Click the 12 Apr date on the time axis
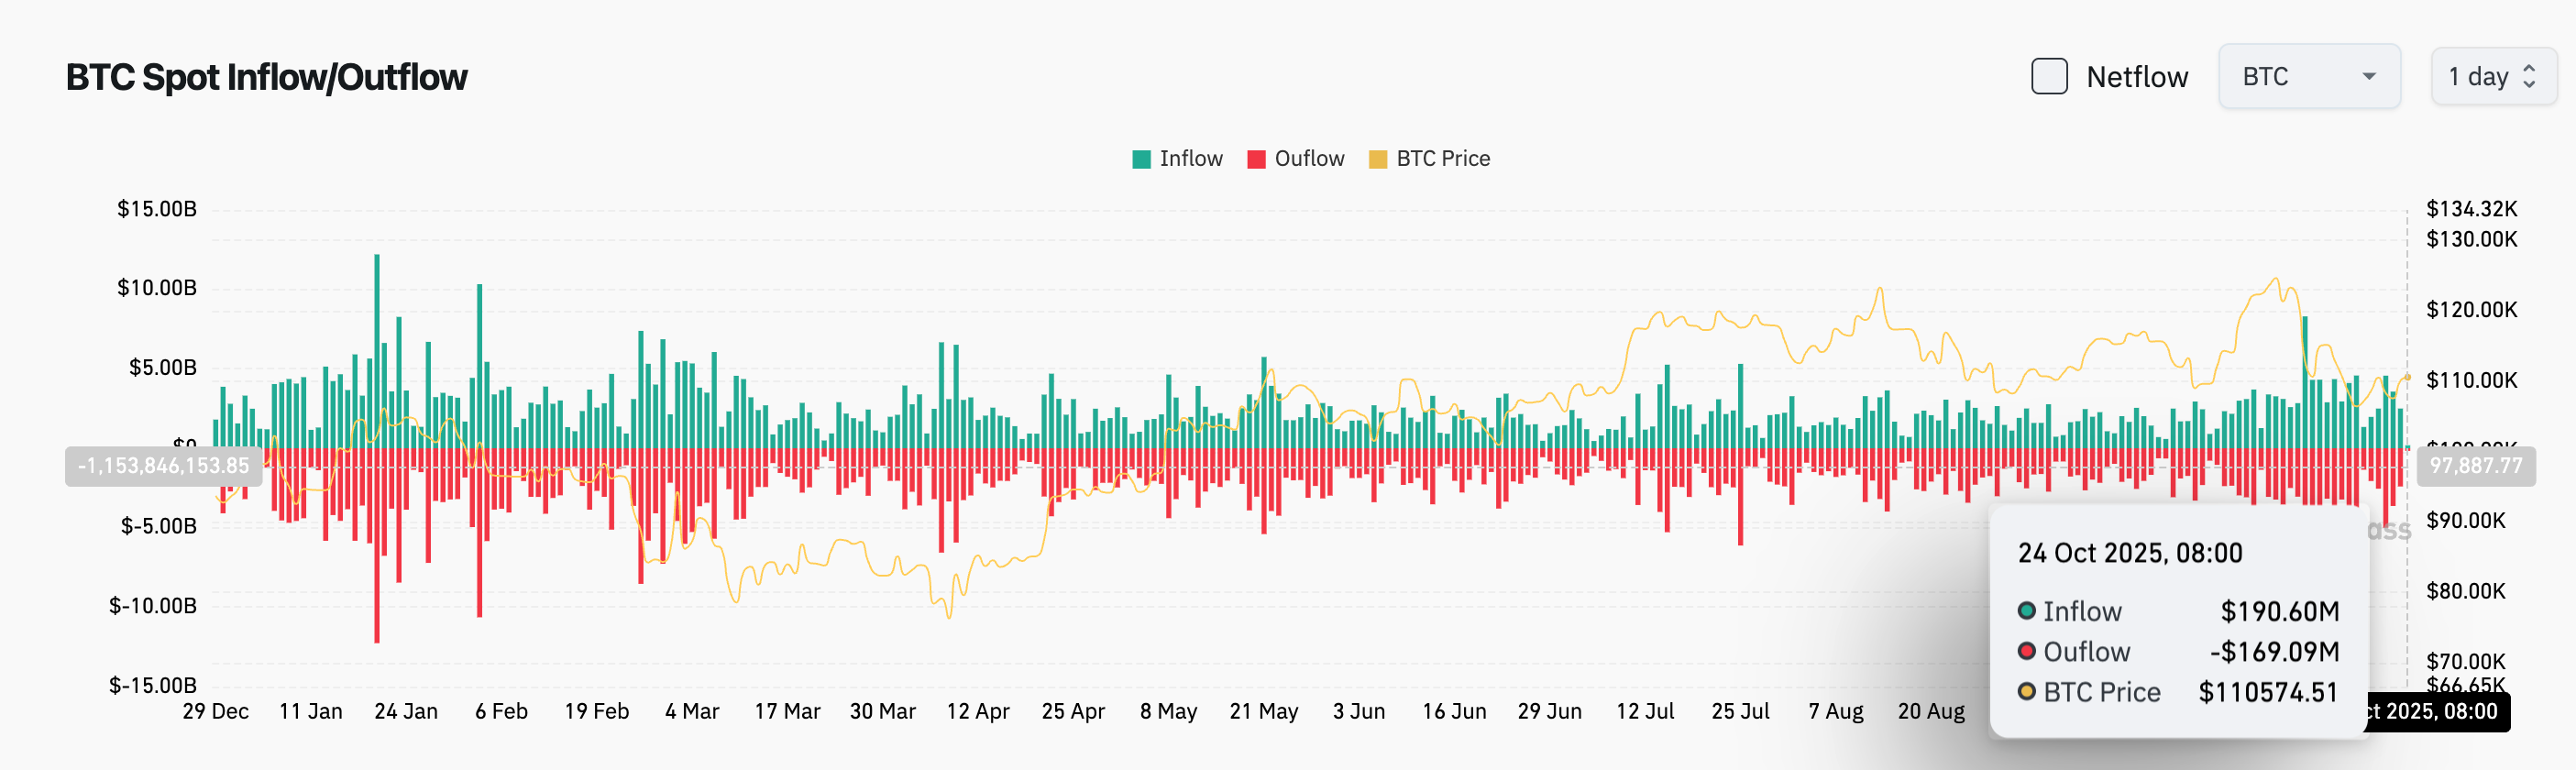The image size is (2576, 770). [977, 711]
